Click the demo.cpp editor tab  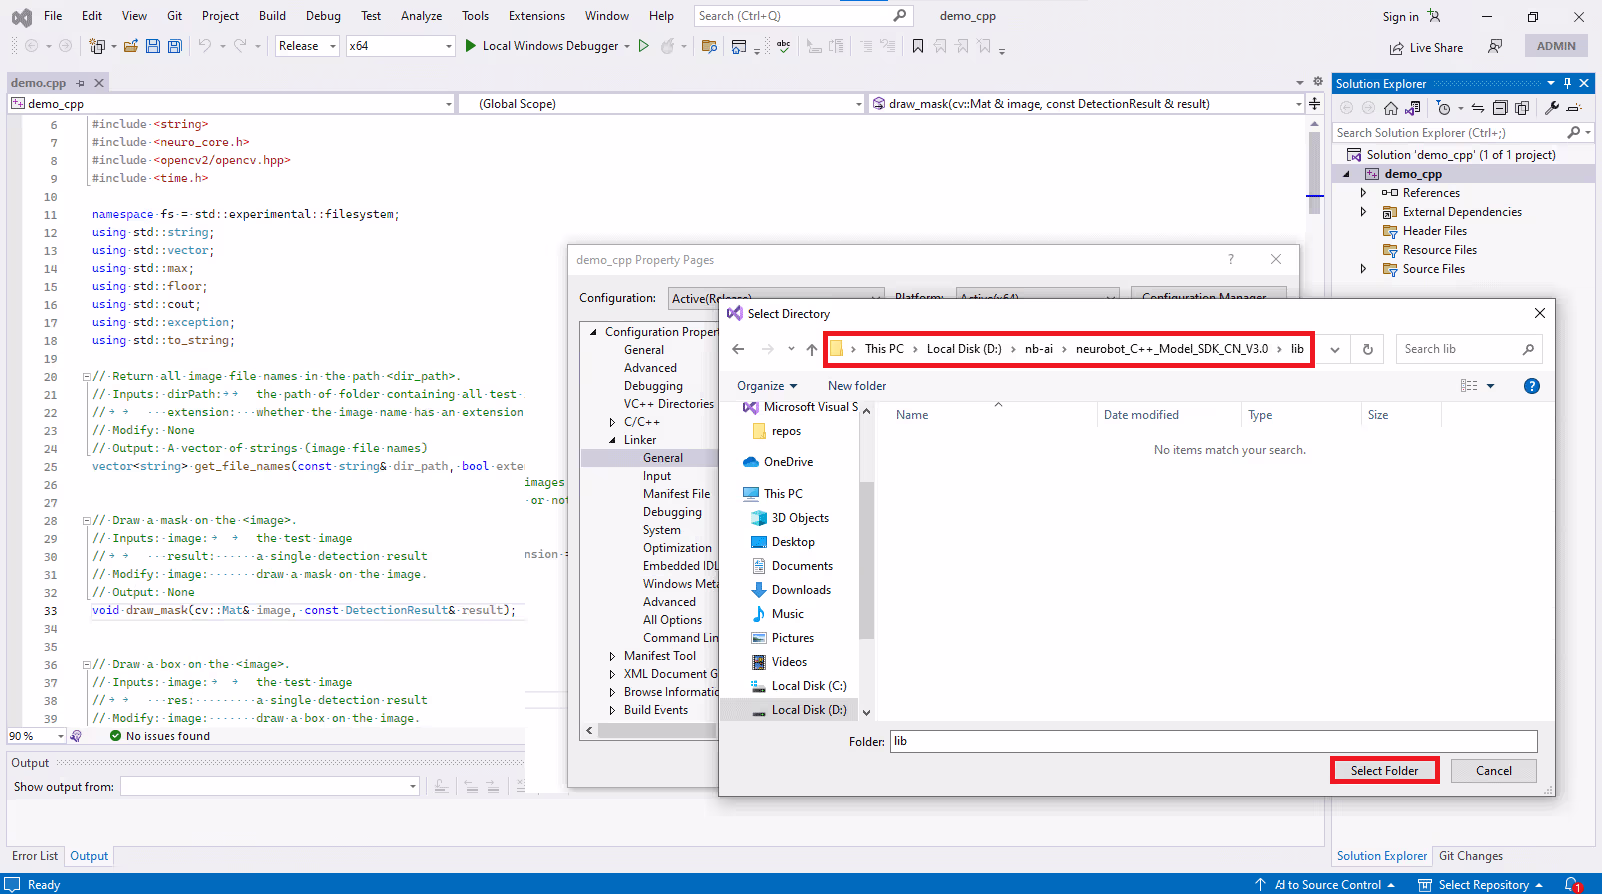pos(39,83)
